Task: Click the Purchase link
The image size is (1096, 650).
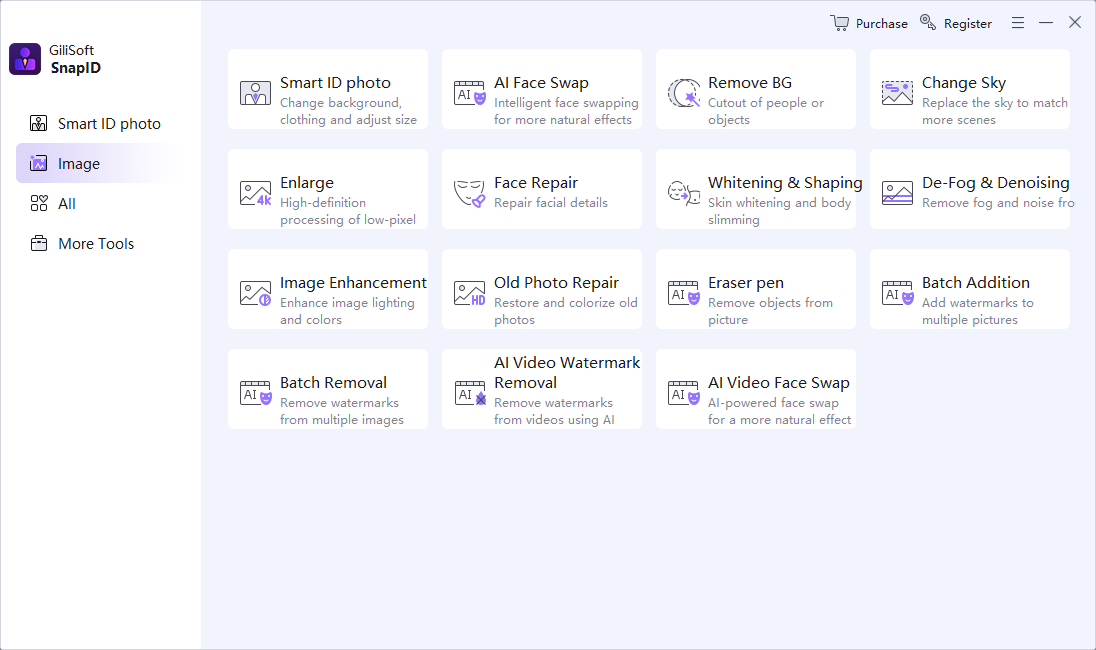Action: pos(881,24)
